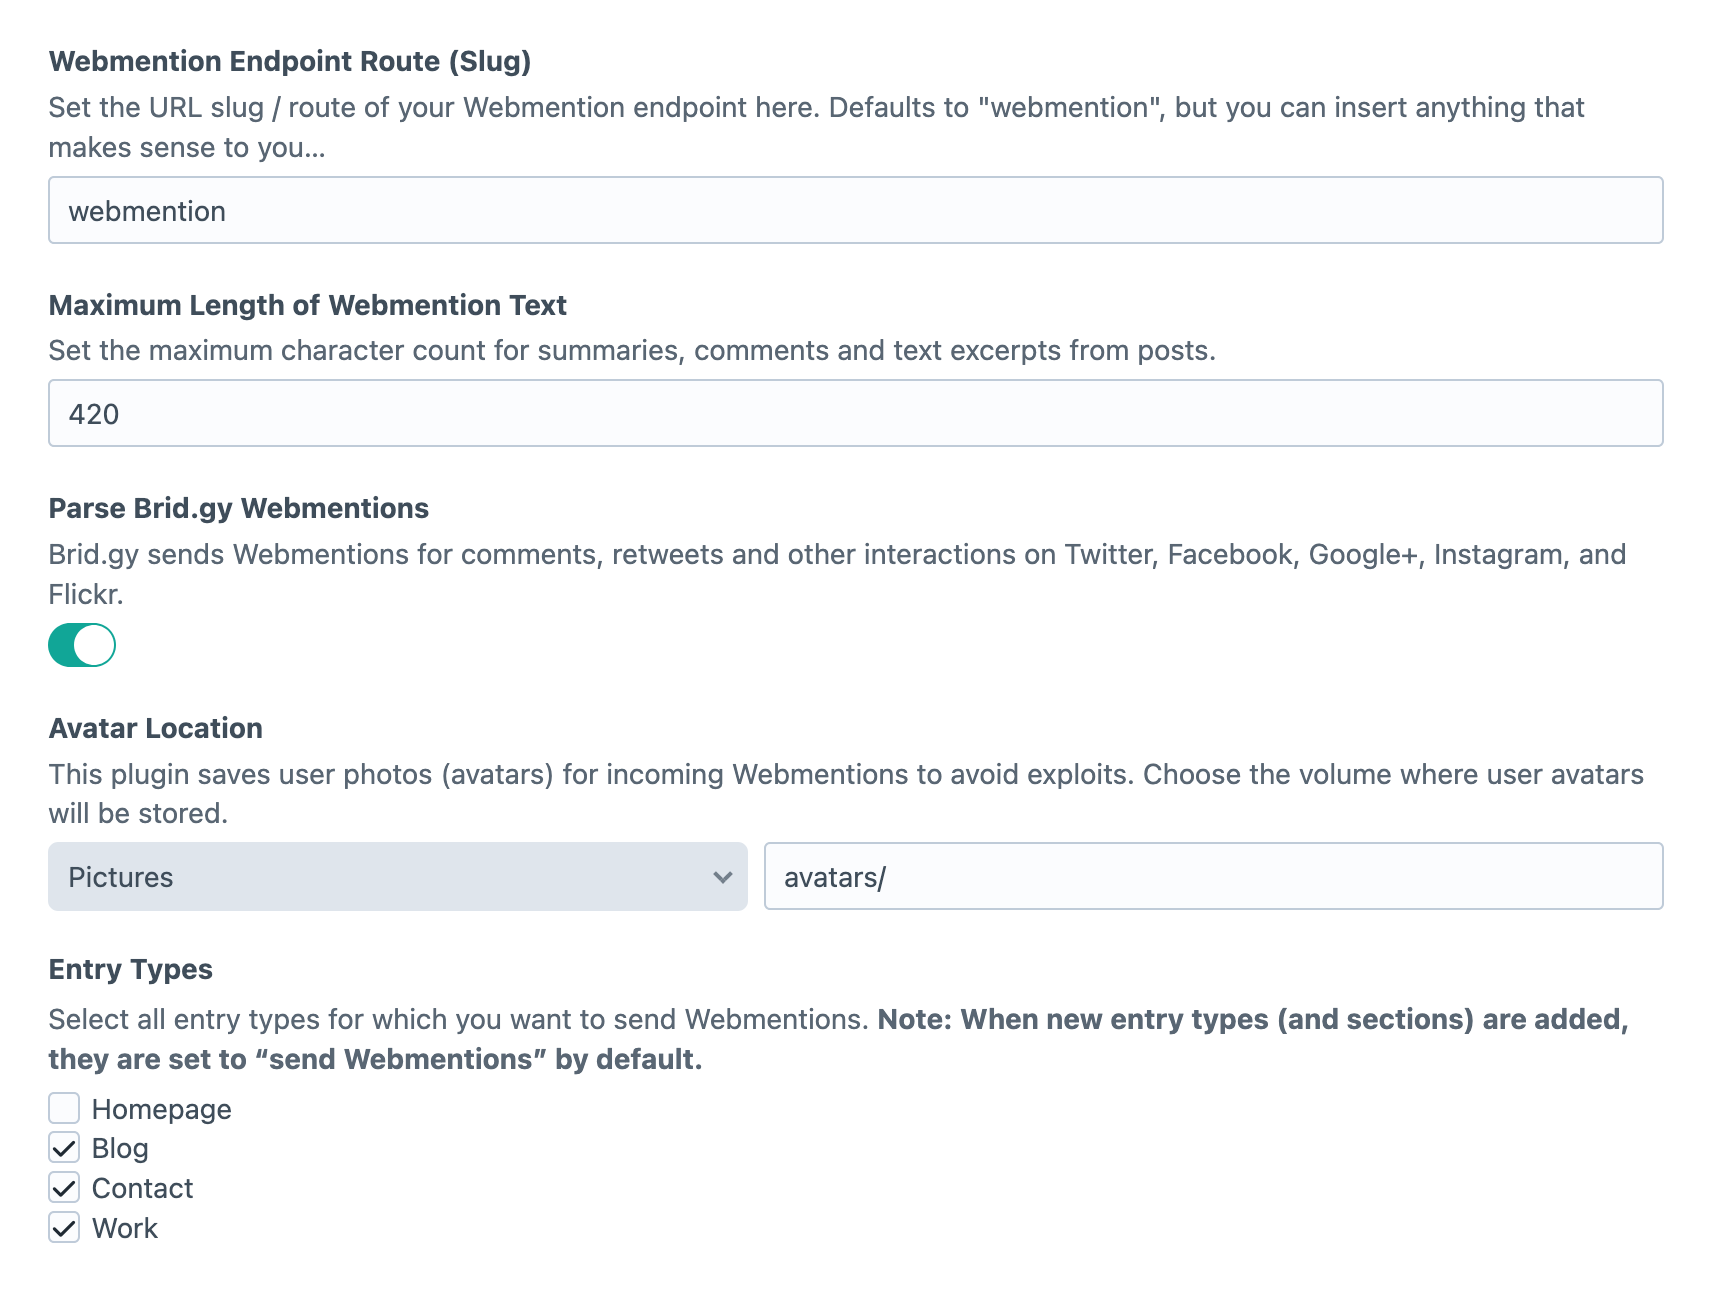The height and width of the screenshot is (1294, 1712).
Task: Uncheck the Blog entry type checkbox
Action: [64, 1148]
